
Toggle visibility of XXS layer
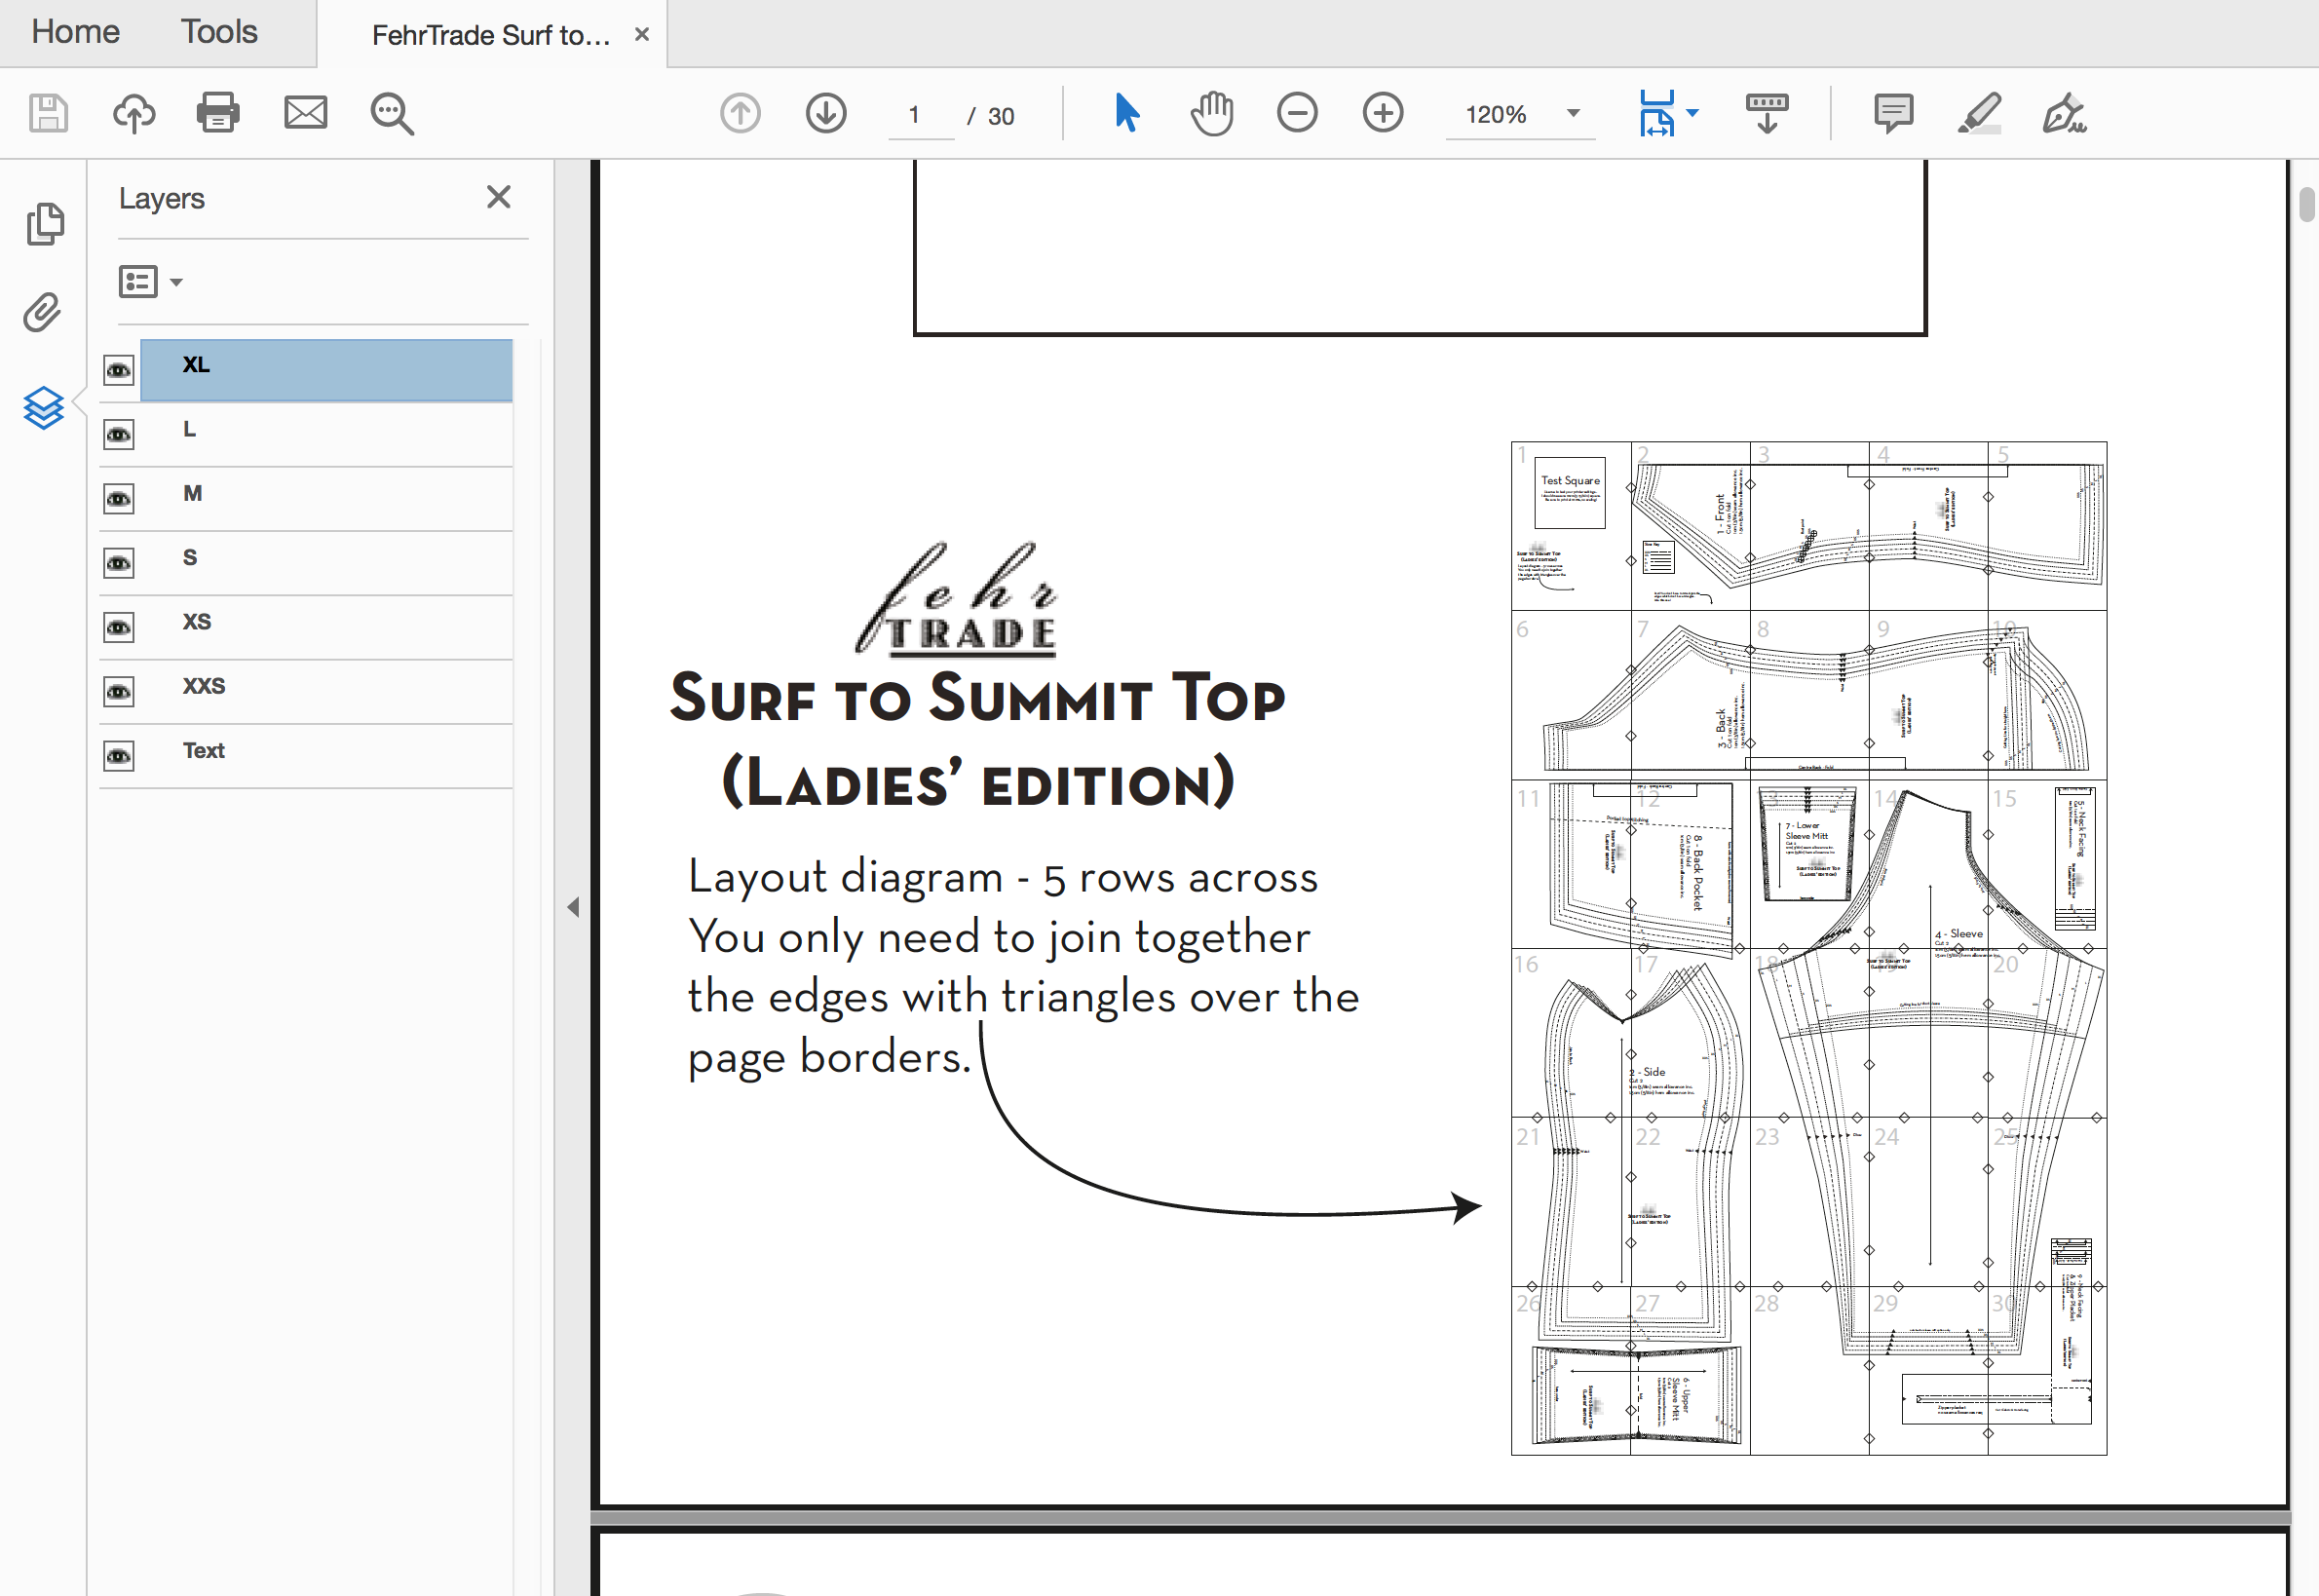coord(119,692)
